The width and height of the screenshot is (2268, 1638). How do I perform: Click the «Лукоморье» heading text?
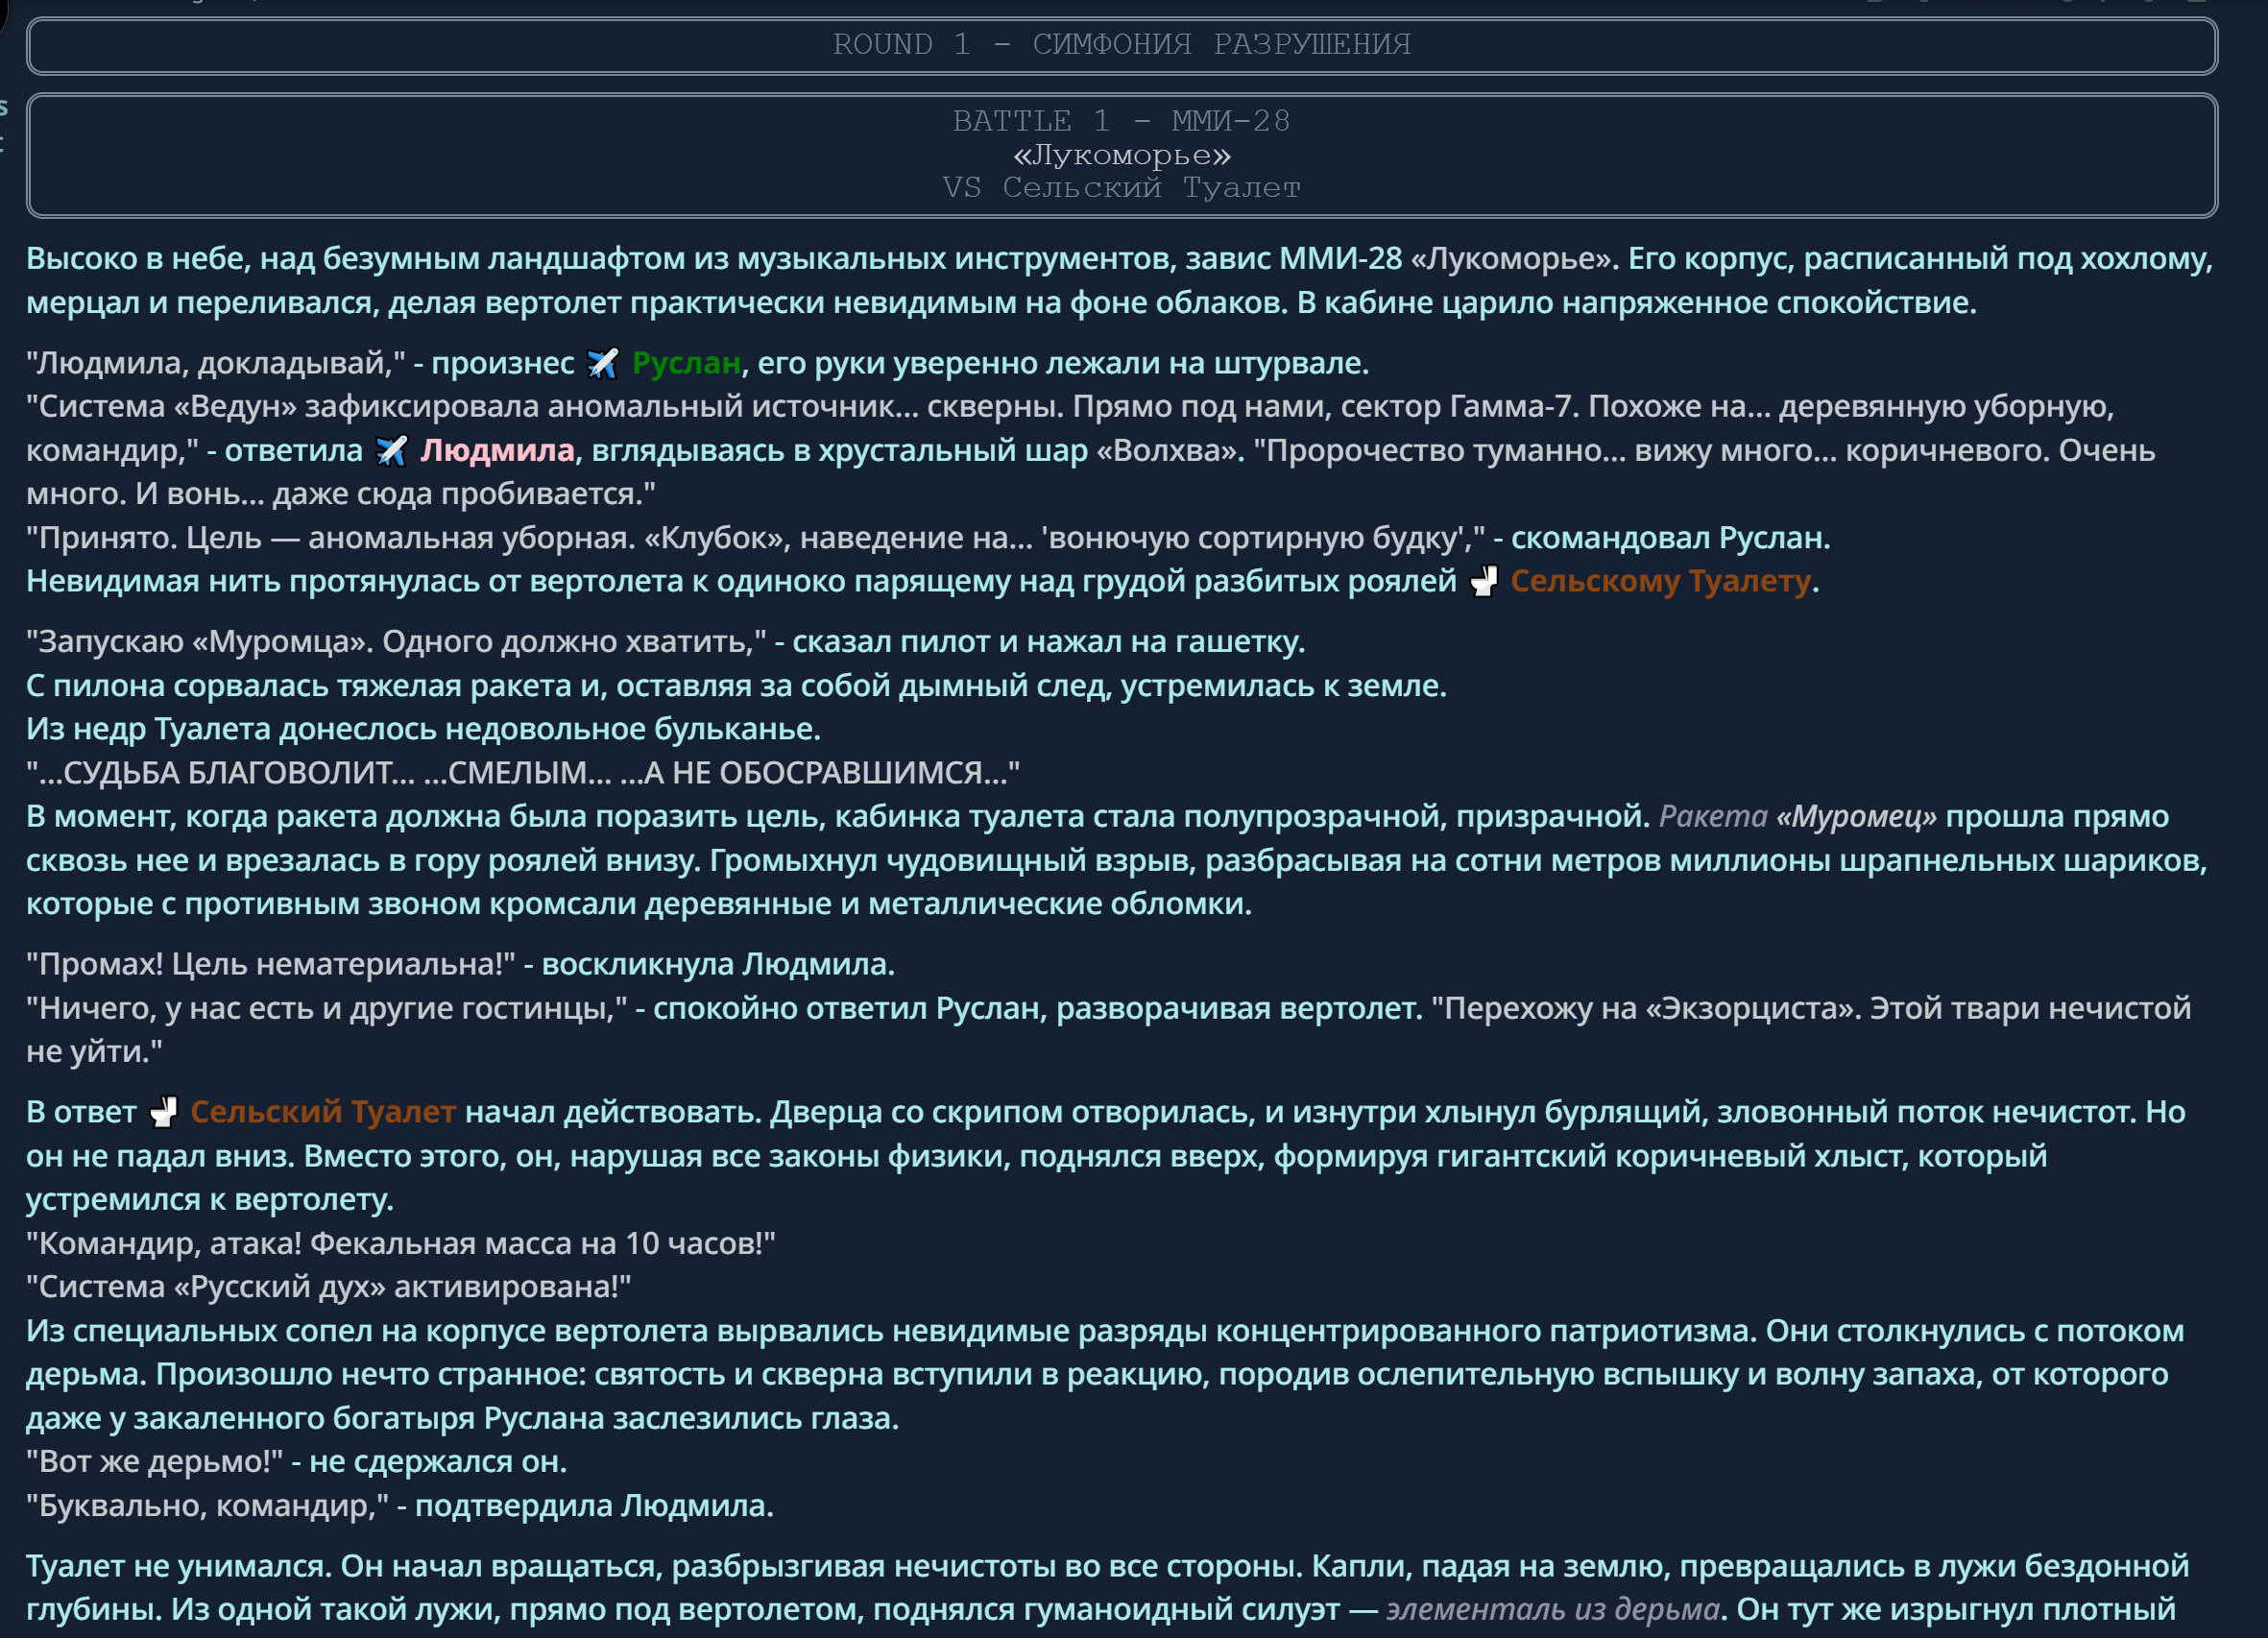1121,155
